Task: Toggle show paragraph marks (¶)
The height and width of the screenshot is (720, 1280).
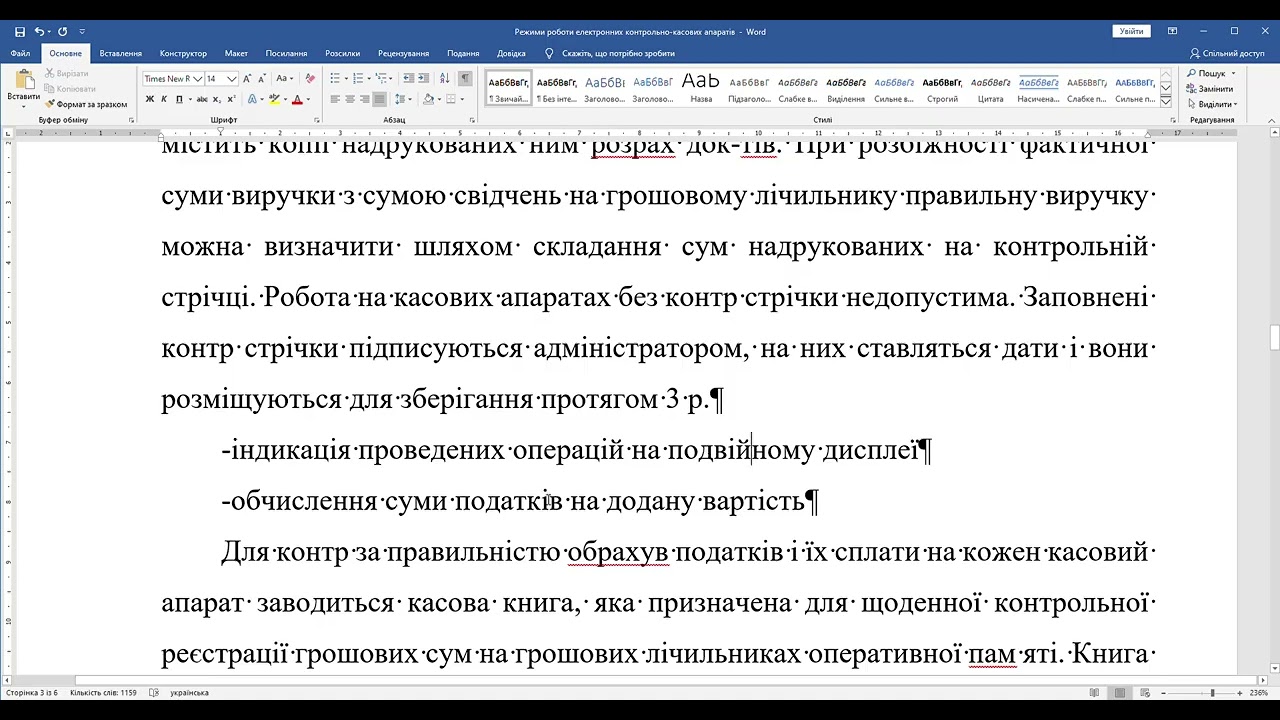Action: [465, 79]
